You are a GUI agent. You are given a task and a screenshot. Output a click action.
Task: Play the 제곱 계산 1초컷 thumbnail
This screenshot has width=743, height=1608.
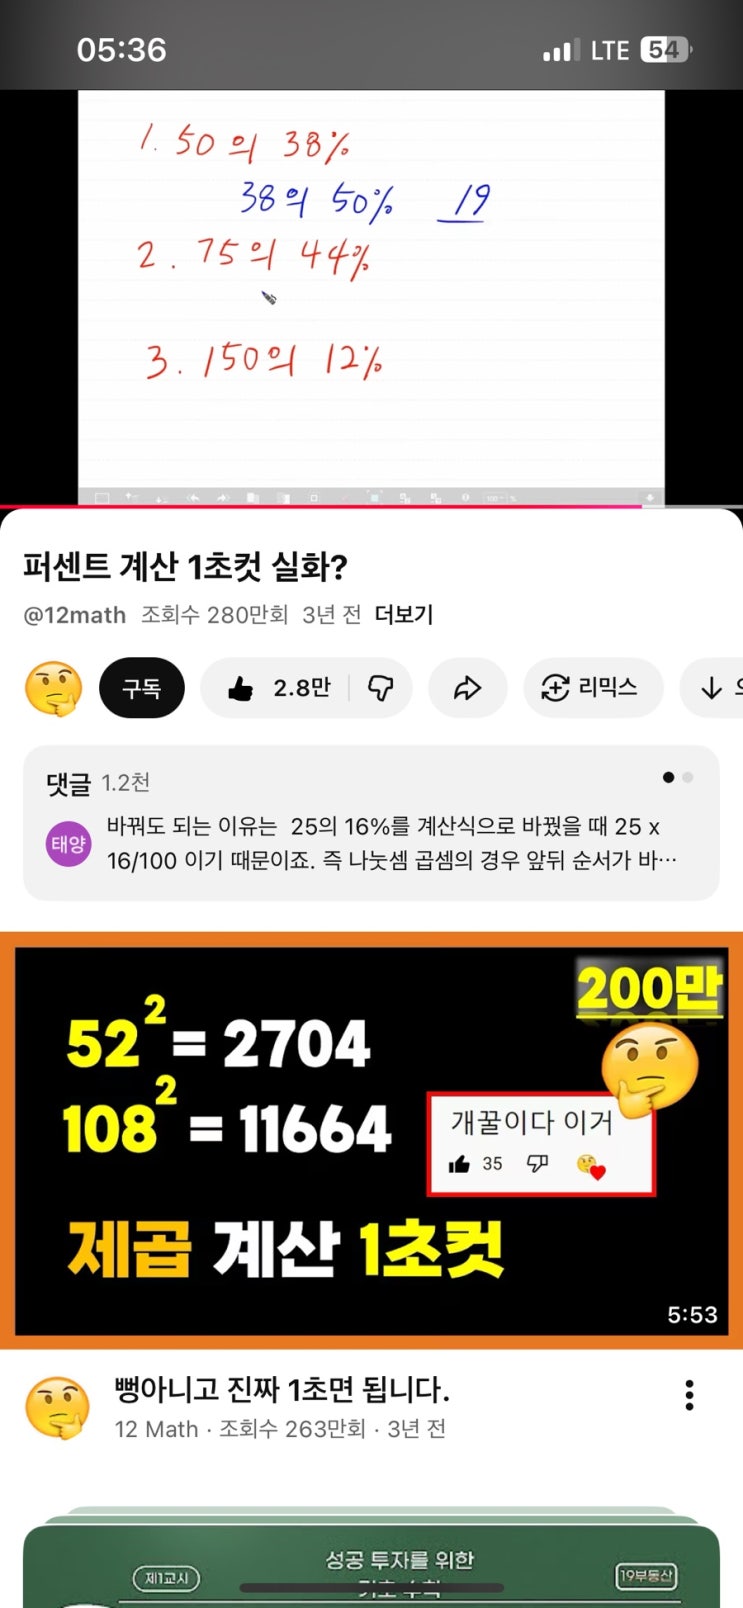click(371, 1140)
